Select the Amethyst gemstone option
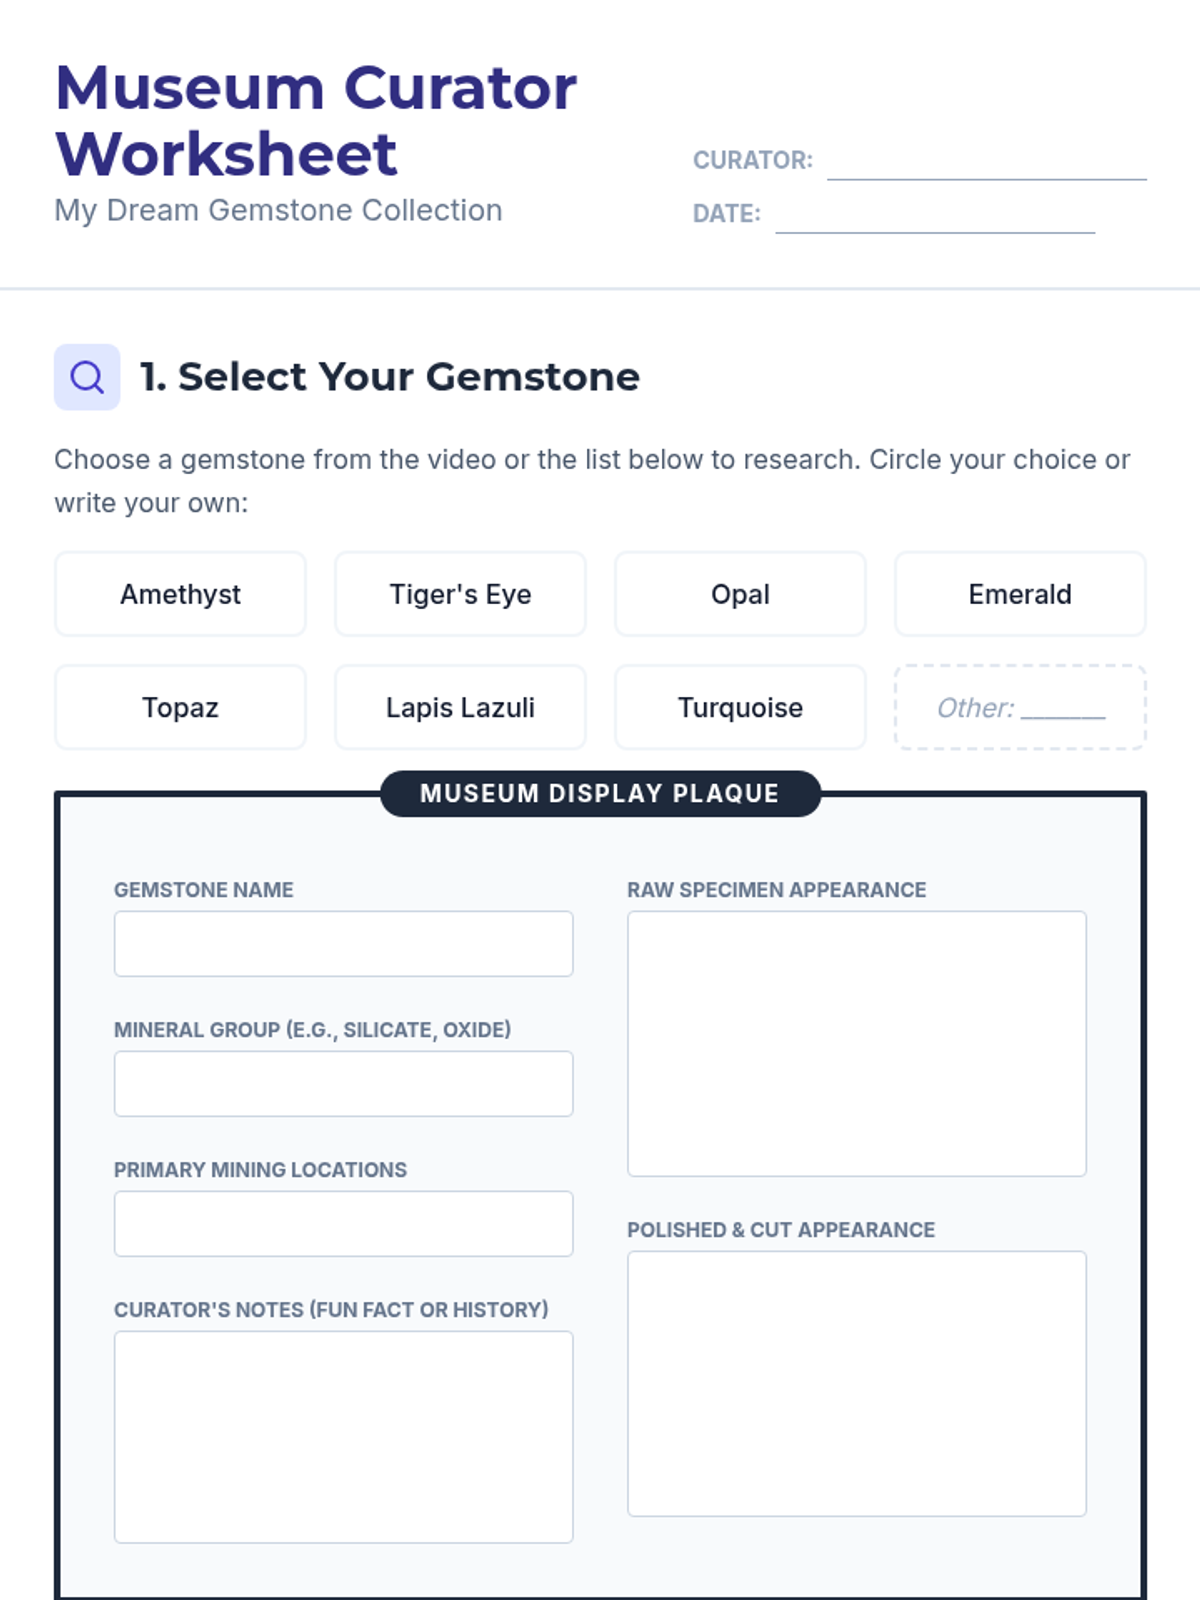Image resolution: width=1200 pixels, height=1600 pixels. click(x=180, y=594)
